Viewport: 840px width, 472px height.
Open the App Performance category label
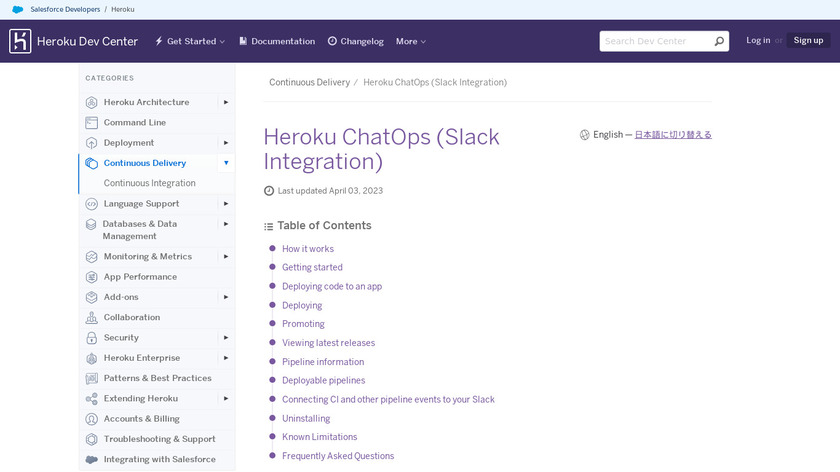(140, 277)
